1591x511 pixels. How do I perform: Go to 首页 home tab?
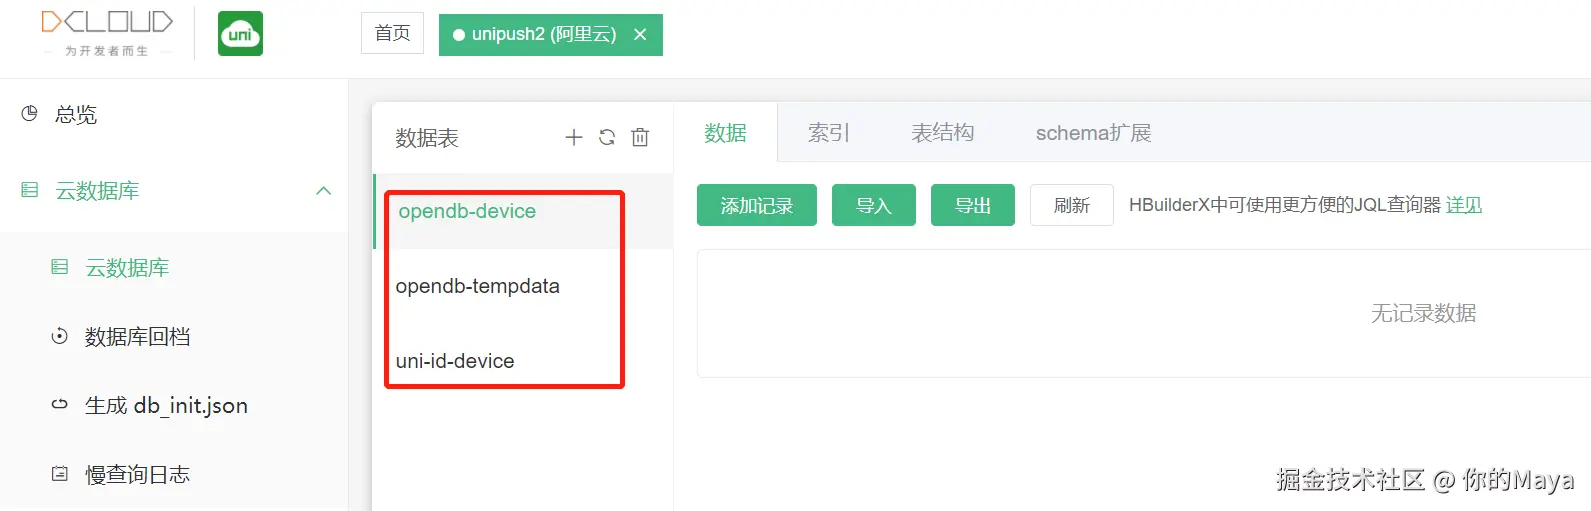tap(392, 33)
